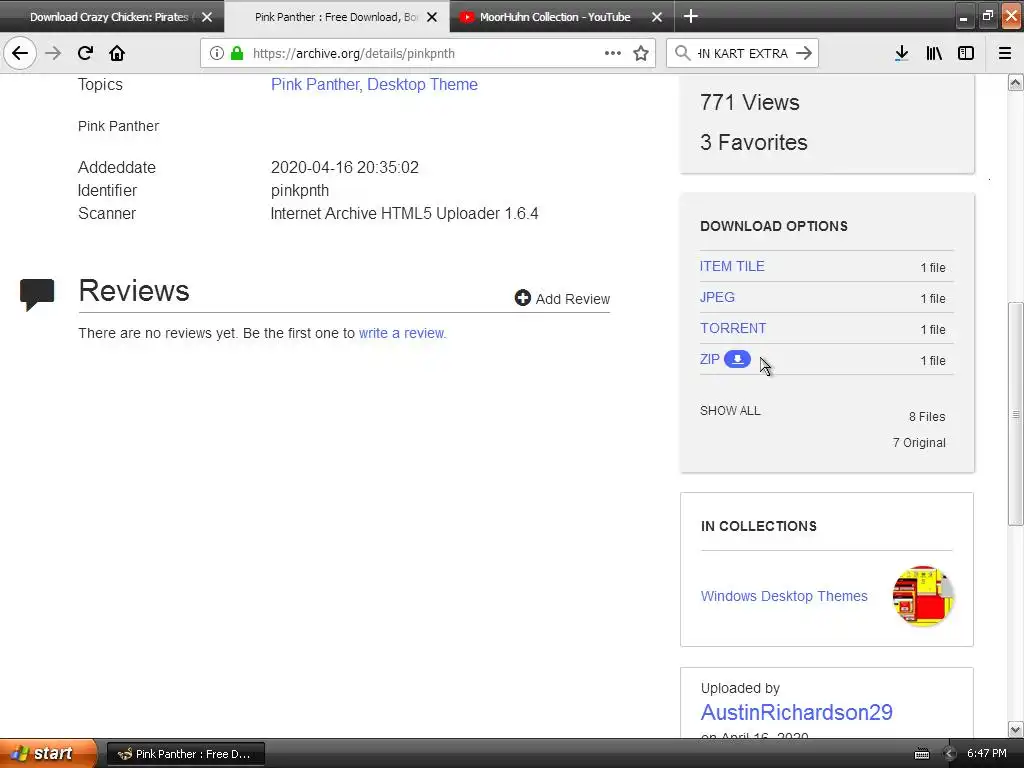Toggle the sidebar view icon
1024x768 pixels.
966,54
